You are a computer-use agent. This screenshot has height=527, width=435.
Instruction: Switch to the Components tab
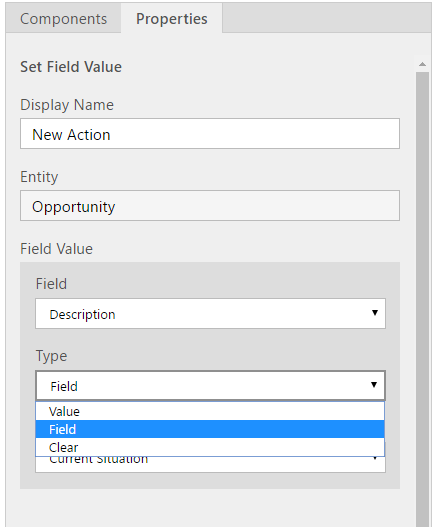coord(63,18)
